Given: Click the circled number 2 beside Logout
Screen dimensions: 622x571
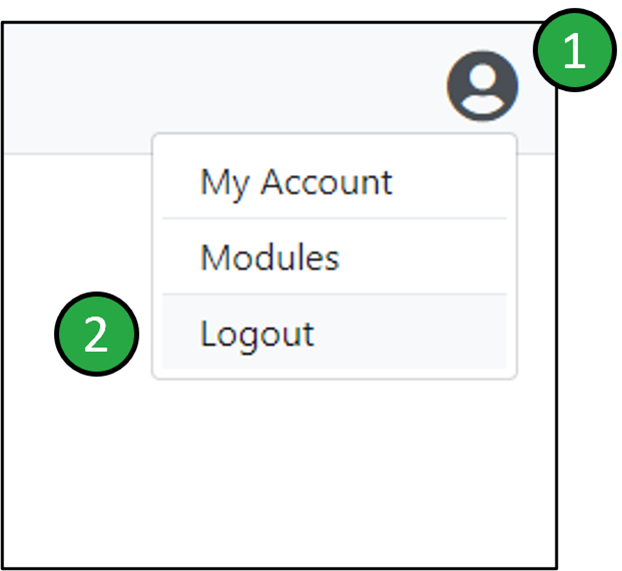Looking at the screenshot, I should (95, 334).
